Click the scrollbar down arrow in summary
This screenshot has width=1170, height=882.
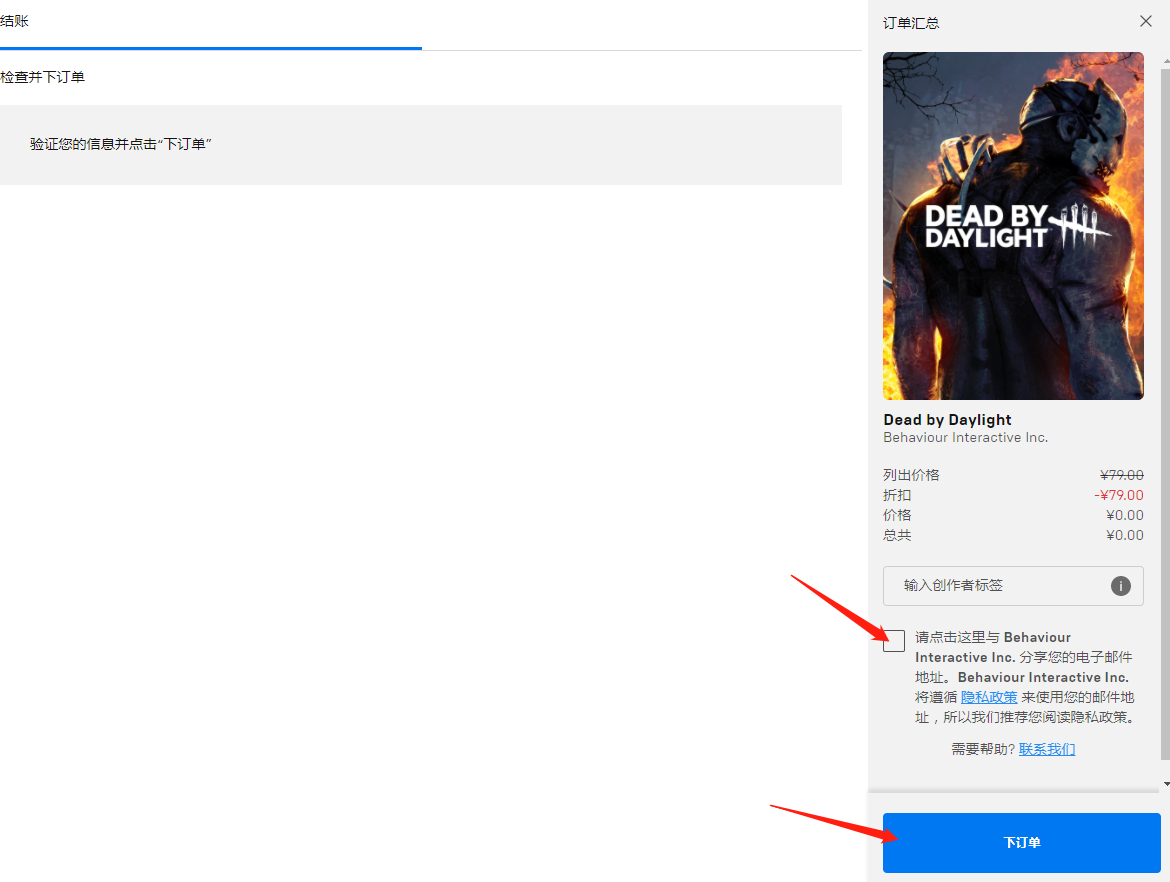tap(1165, 783)
